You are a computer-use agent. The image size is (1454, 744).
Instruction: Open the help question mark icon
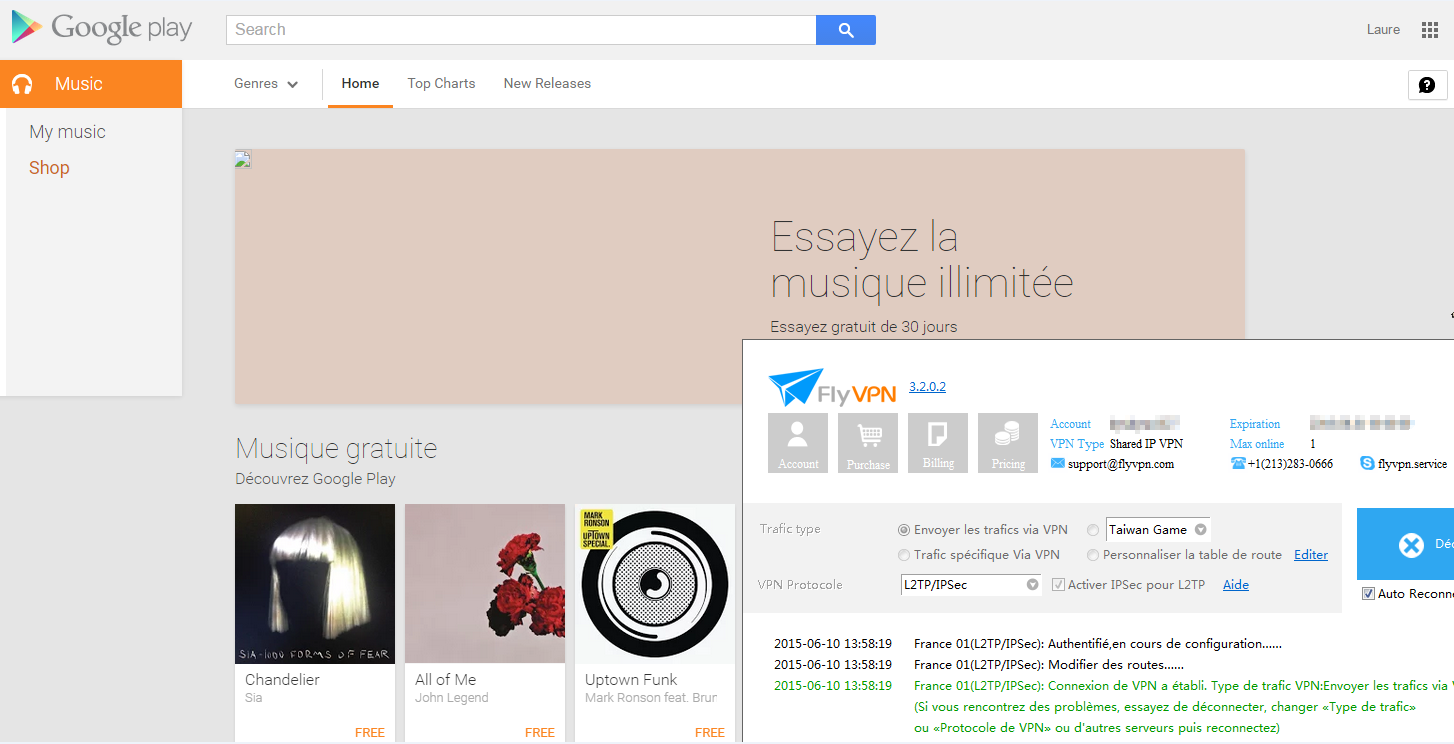[1427, 85]
